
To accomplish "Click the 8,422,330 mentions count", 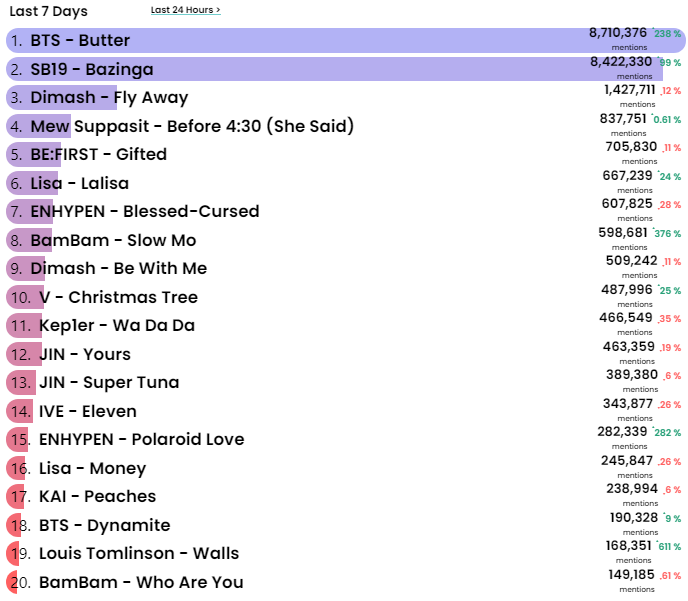I will pyautogui.click(x=621, y=61).
